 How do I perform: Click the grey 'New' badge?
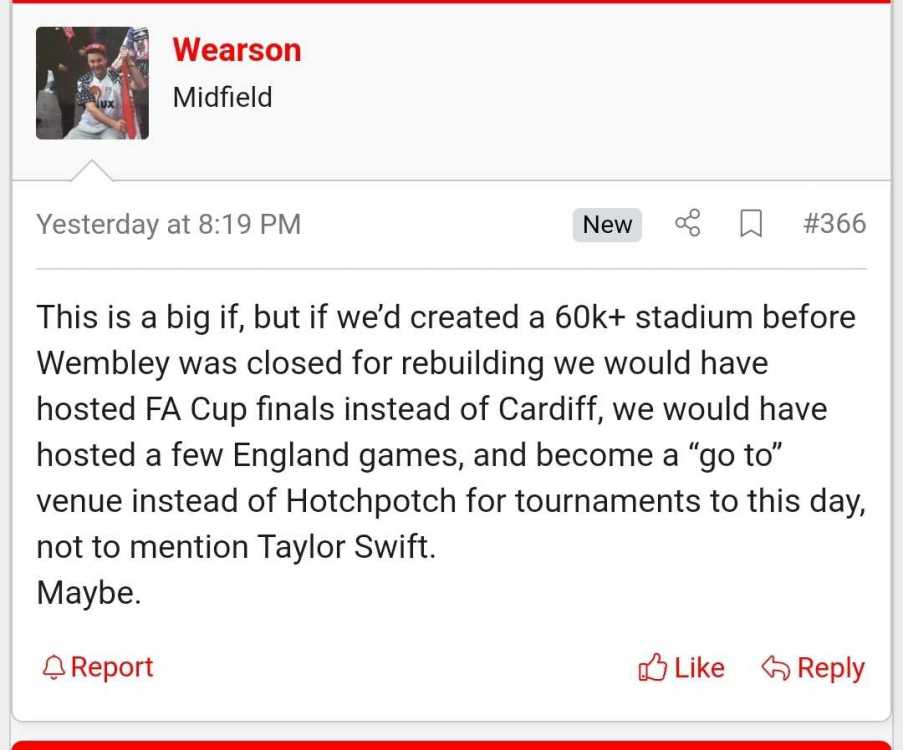pos(607,225)
